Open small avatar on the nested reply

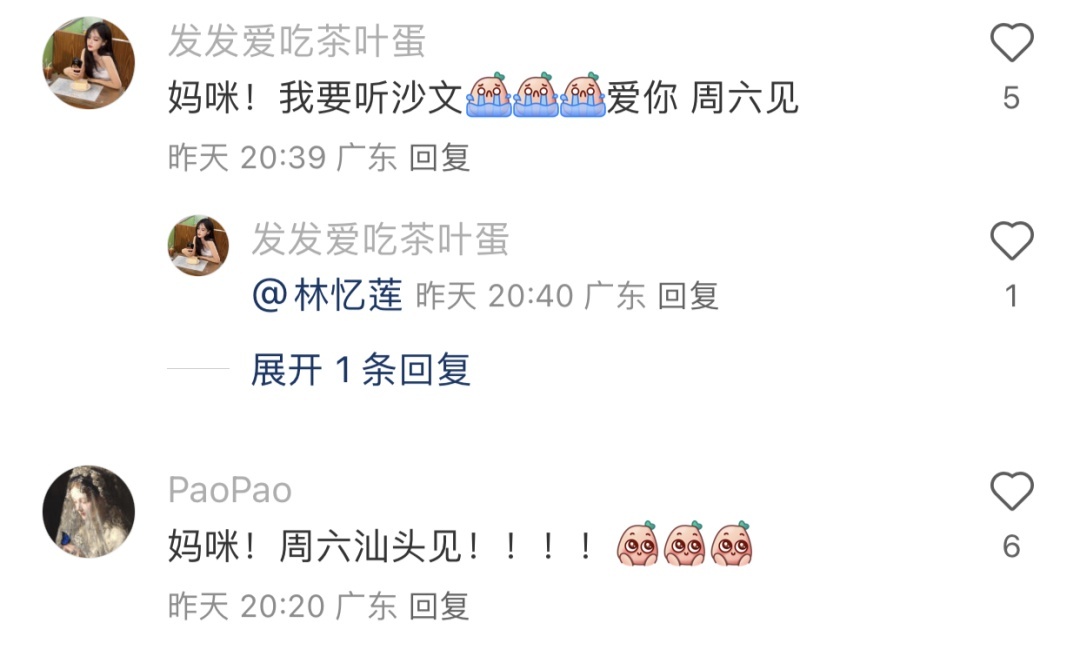click(x=198, y=245)
